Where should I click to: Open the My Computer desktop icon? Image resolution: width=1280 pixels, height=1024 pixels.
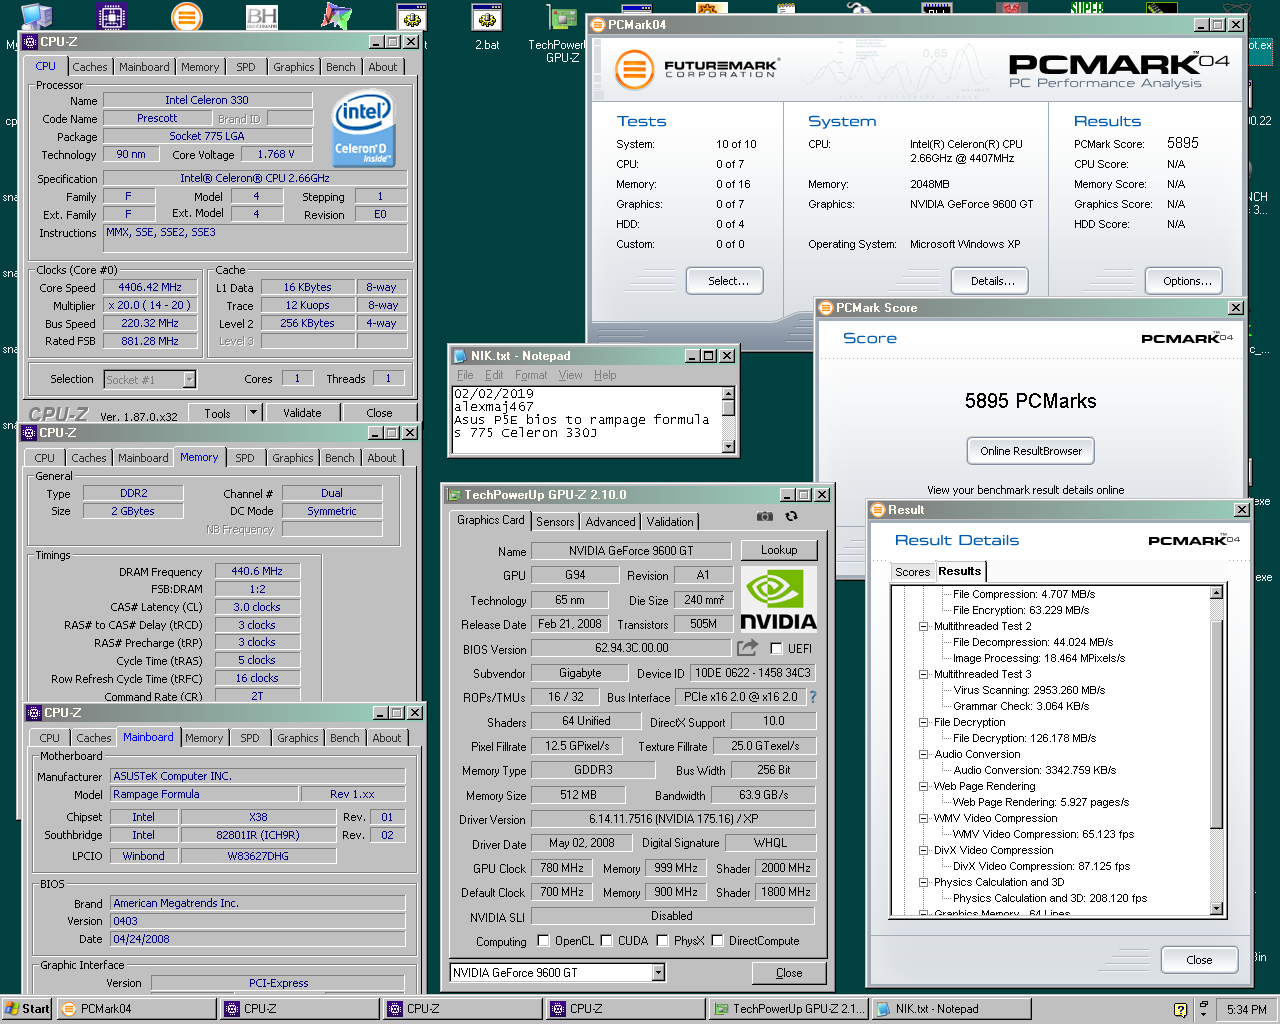(x=36, y=17)
